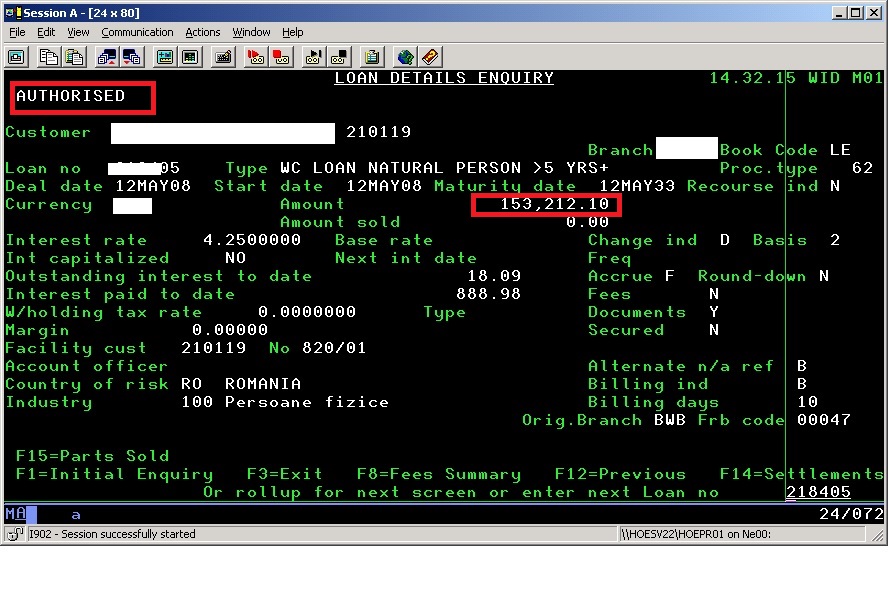The image size is (888, 596).
Task: Click the Paste toolbar icon
Action: (x=75, y=57)
